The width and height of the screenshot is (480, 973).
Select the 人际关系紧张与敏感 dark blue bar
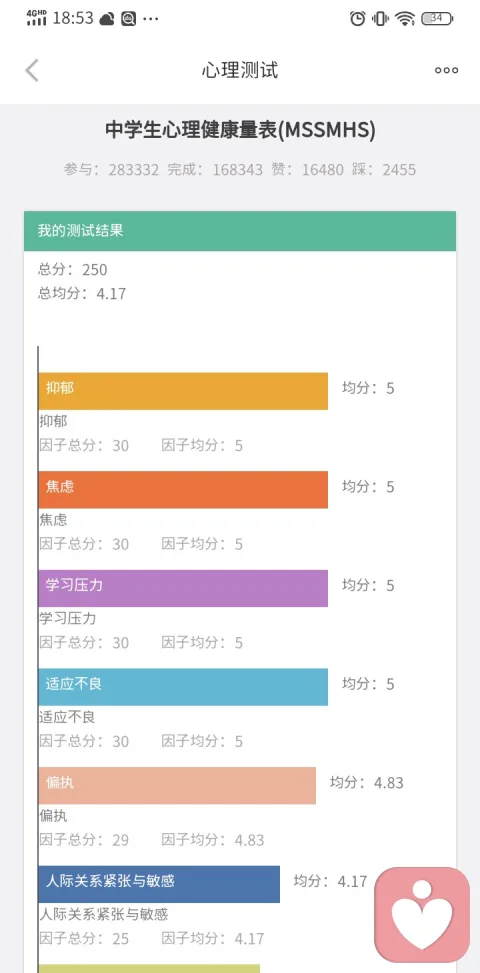[x=159, y=884]
